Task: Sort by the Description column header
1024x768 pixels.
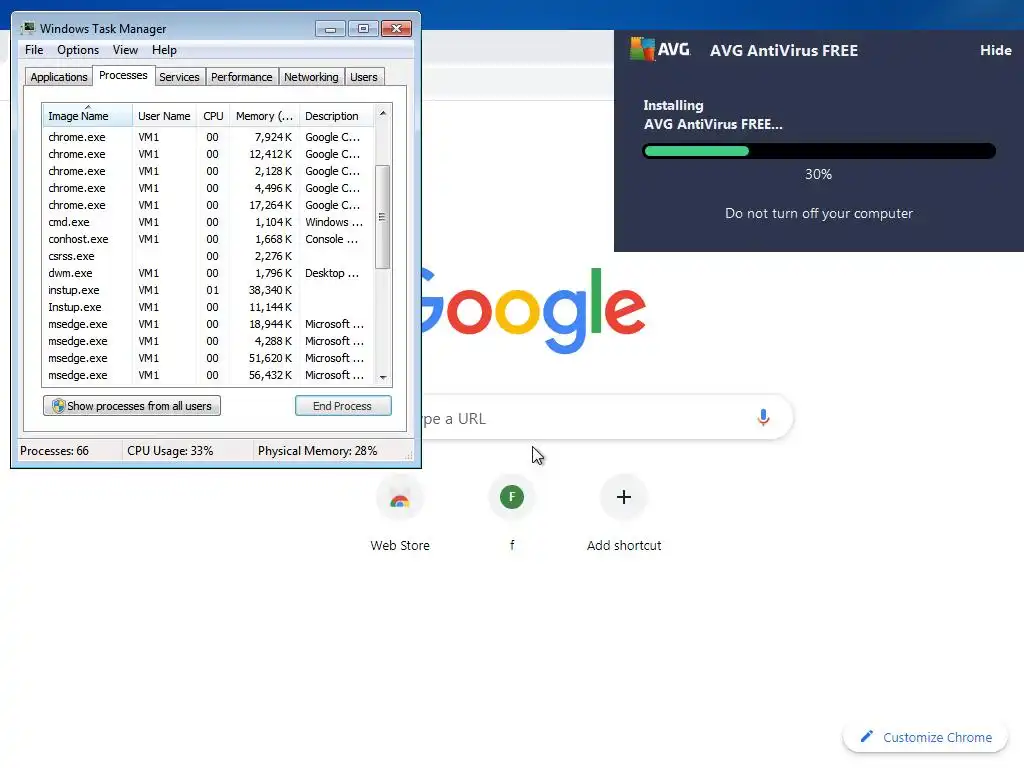Action: pos(336,116)
